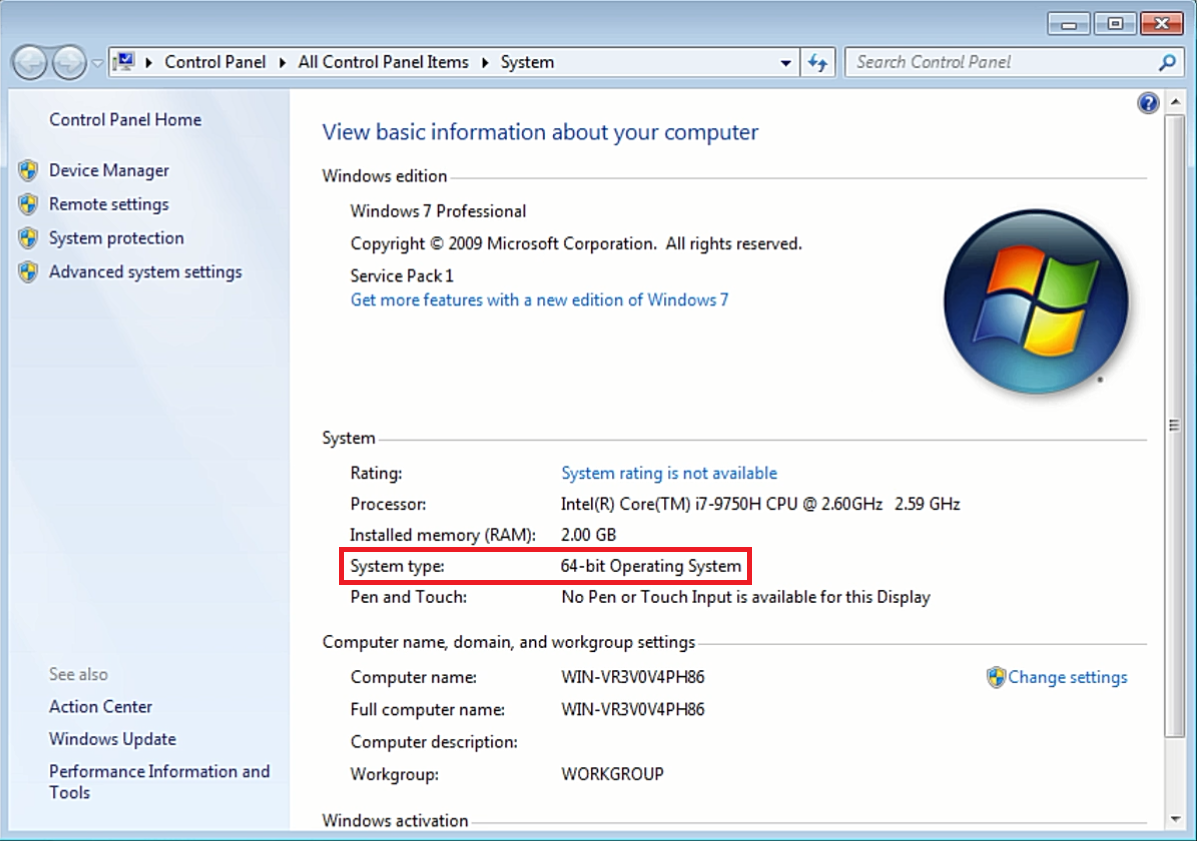Open System protection
The image size is (1197, 841).
click(x=117, y=238)
